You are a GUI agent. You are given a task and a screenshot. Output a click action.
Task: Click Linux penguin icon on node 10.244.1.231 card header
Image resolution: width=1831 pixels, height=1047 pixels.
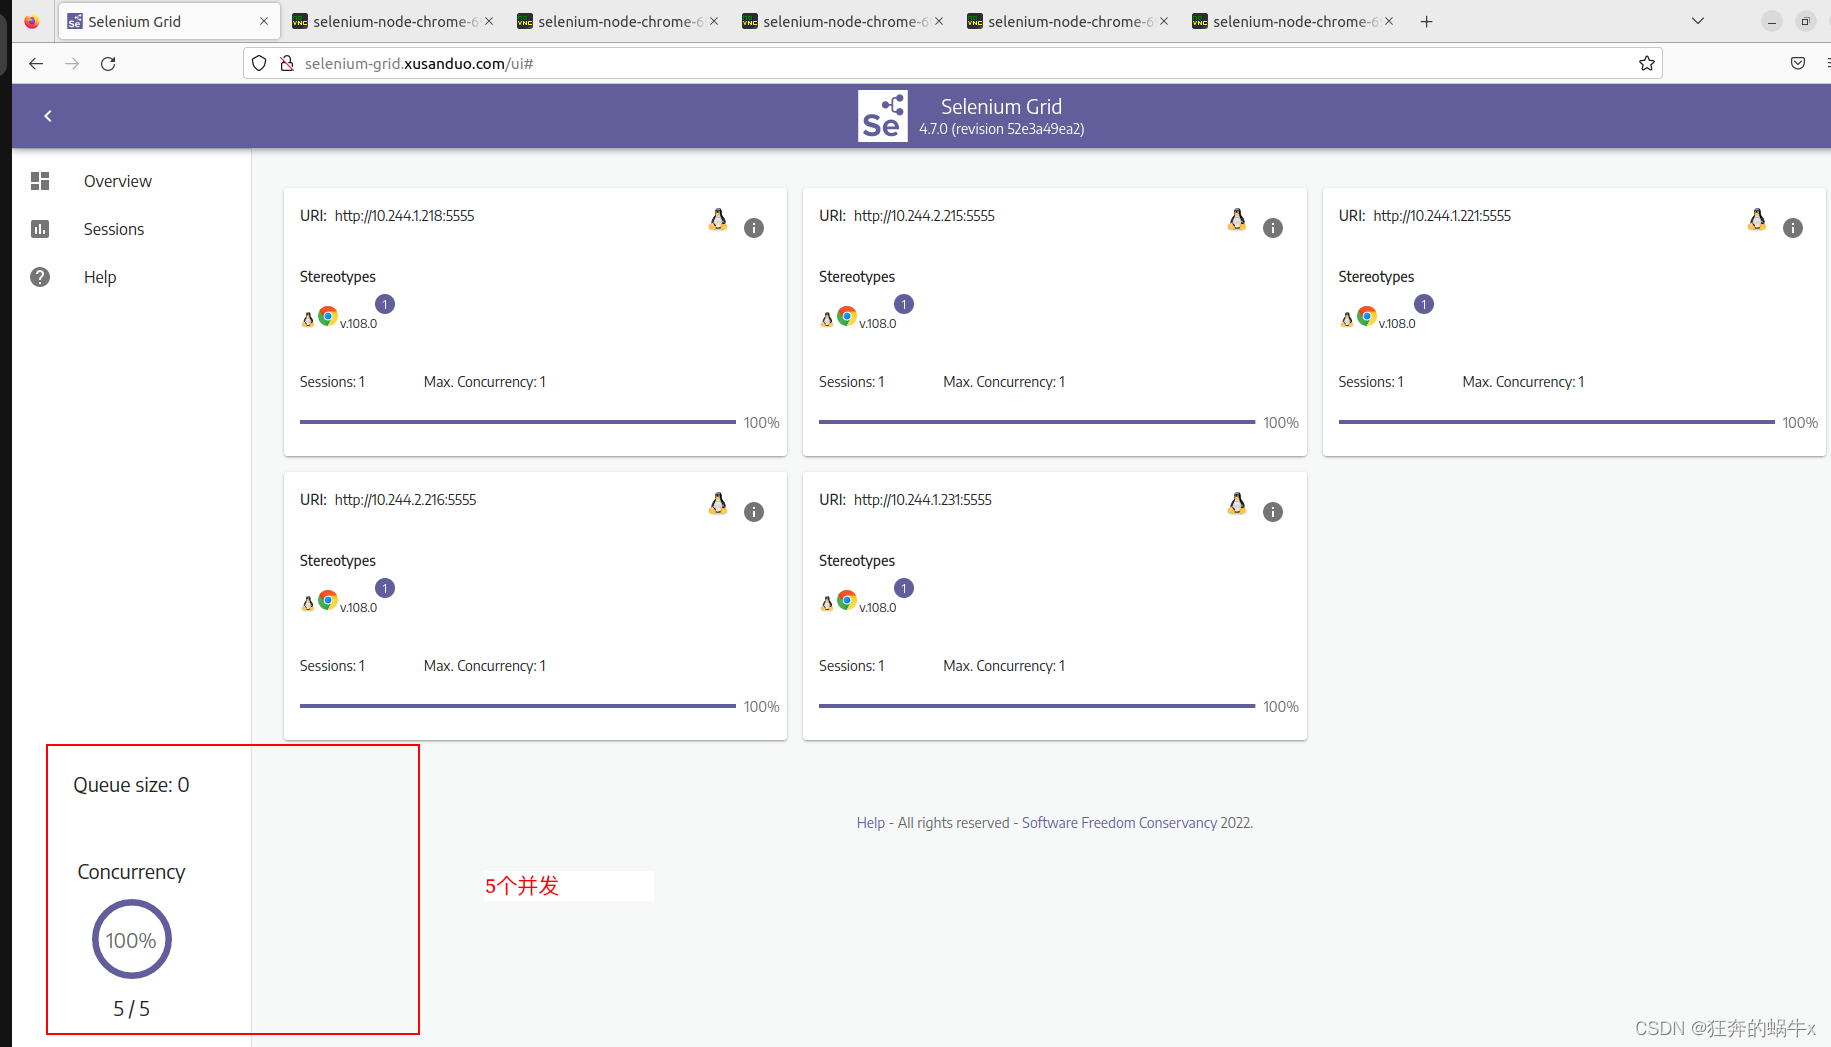coord(1237,503)
